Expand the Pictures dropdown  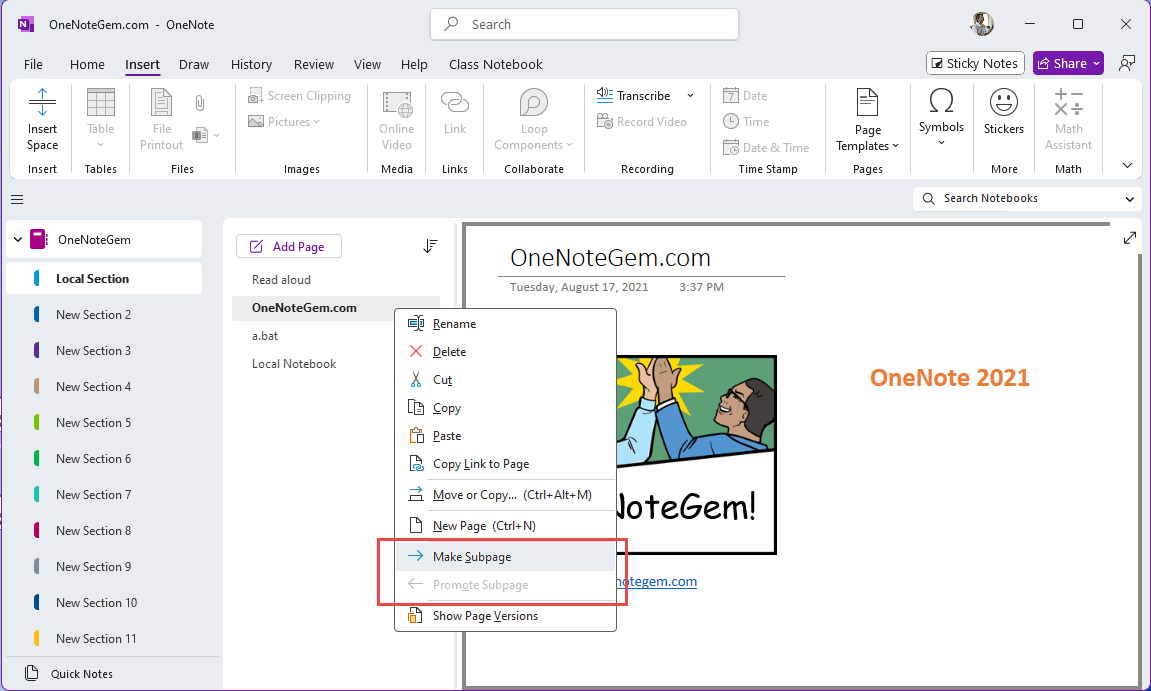317,122
